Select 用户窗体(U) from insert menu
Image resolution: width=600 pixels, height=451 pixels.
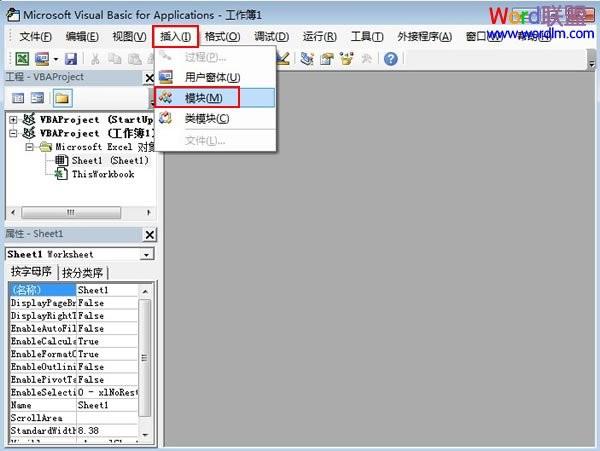pyautogui.click(x=215, y=78)
